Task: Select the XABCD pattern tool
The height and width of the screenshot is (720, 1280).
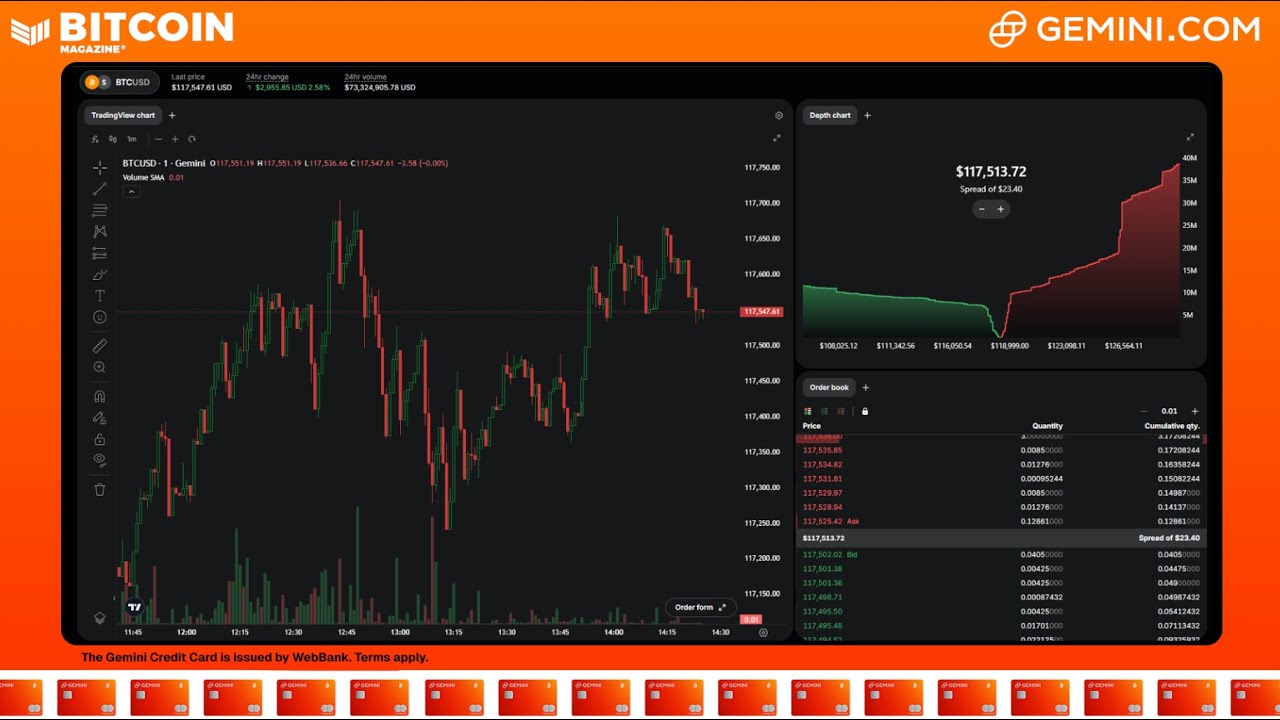Action: click(100, 232)
